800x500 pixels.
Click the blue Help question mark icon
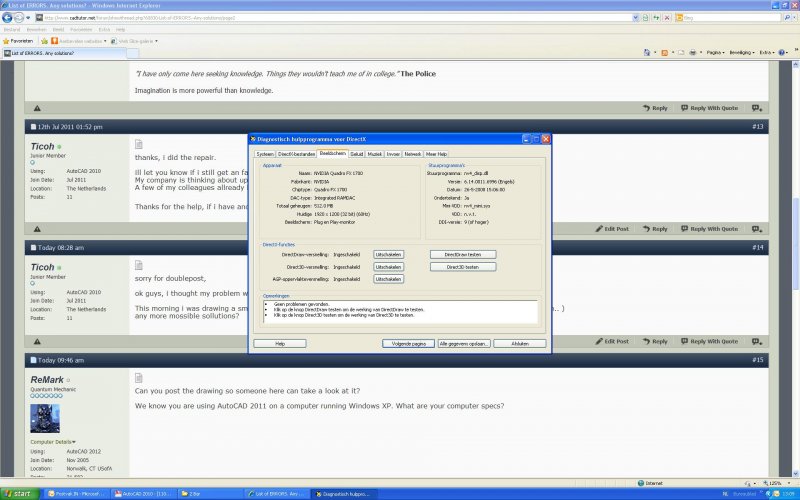tap(782, 53)
